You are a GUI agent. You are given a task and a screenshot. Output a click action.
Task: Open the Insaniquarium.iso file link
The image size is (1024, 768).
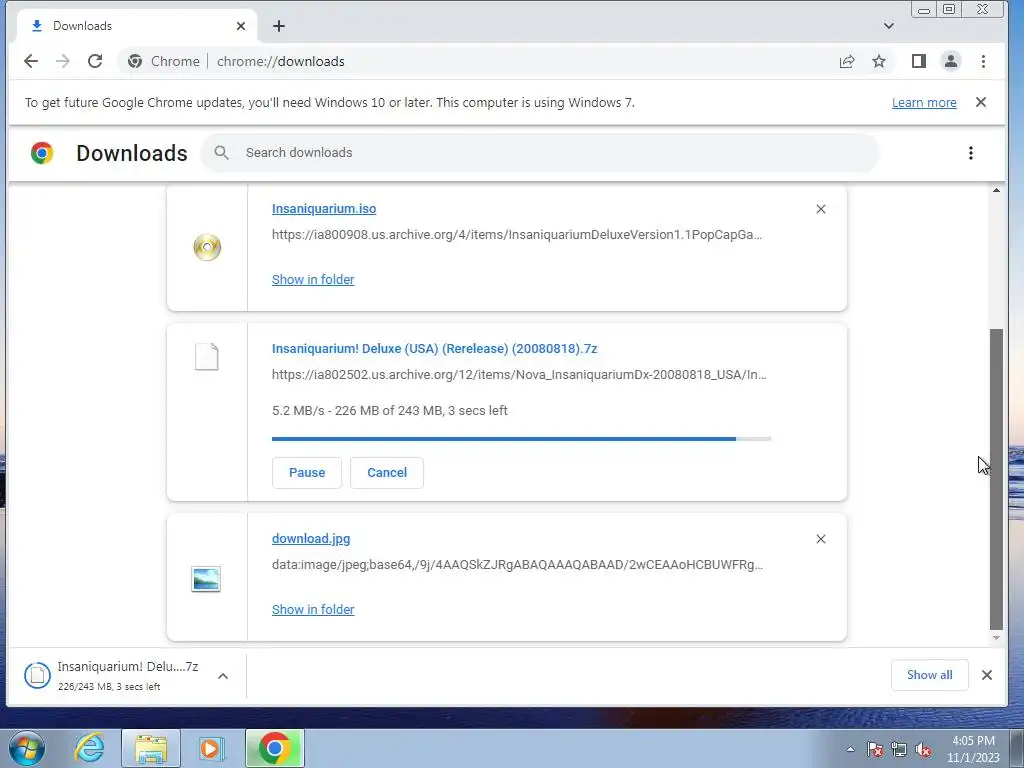pyautogui.click(x=324, y=208)
